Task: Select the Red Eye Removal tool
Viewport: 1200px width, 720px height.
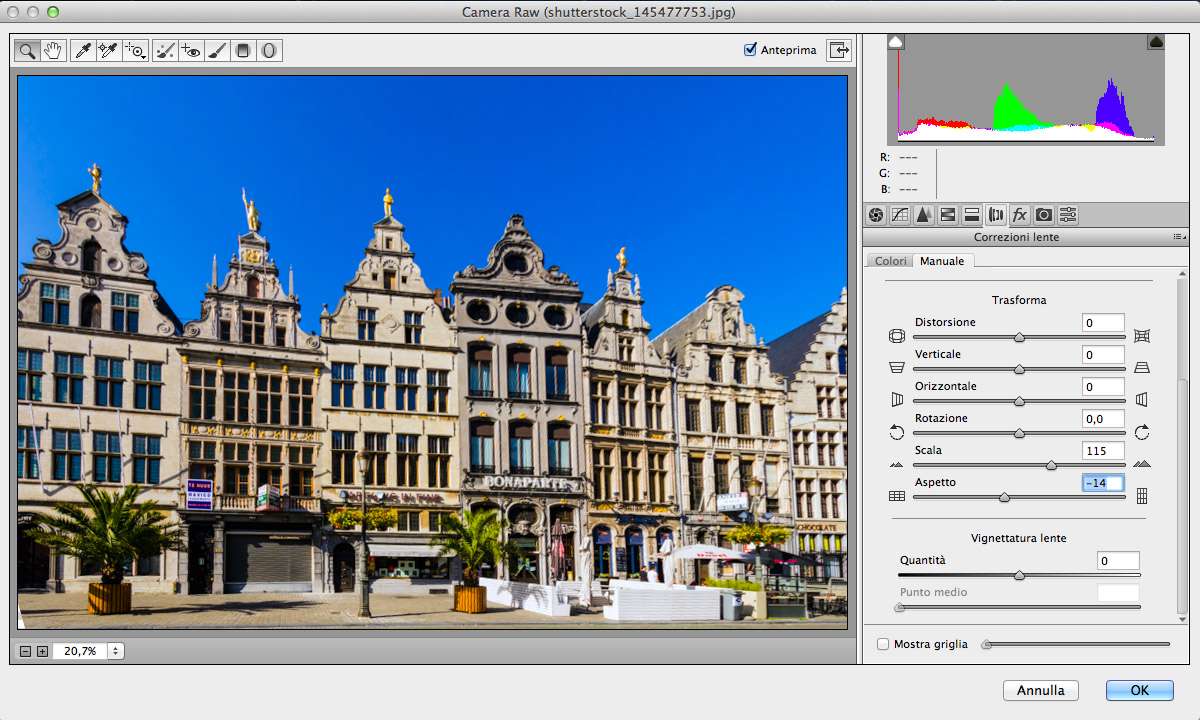Action: click(191, 50)
